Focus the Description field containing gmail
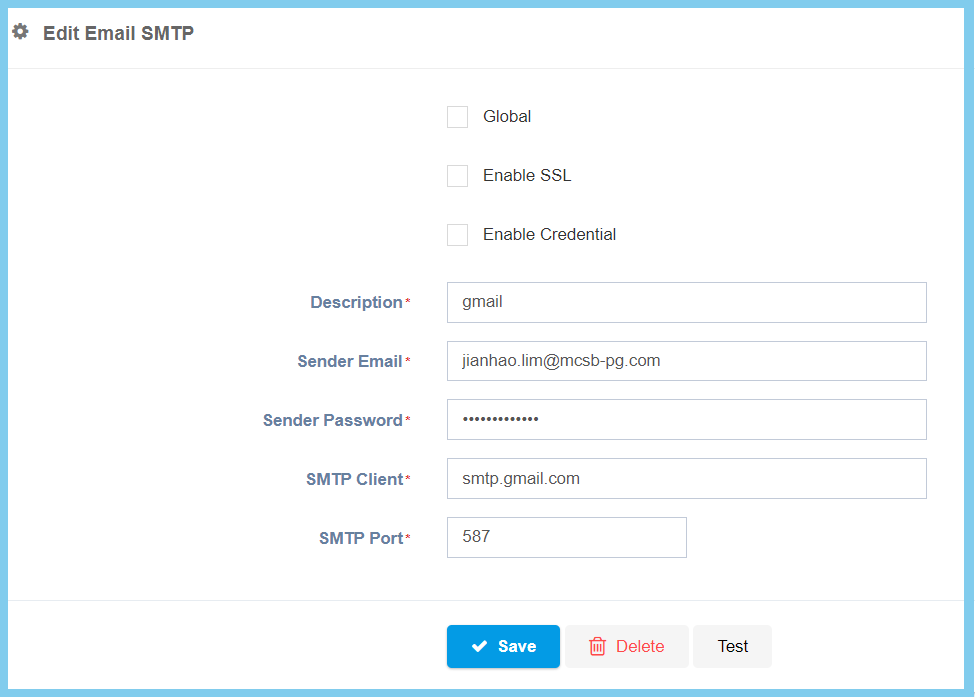Image resolution: width=975 pixels, height=697 pixels. click(686, 302)
